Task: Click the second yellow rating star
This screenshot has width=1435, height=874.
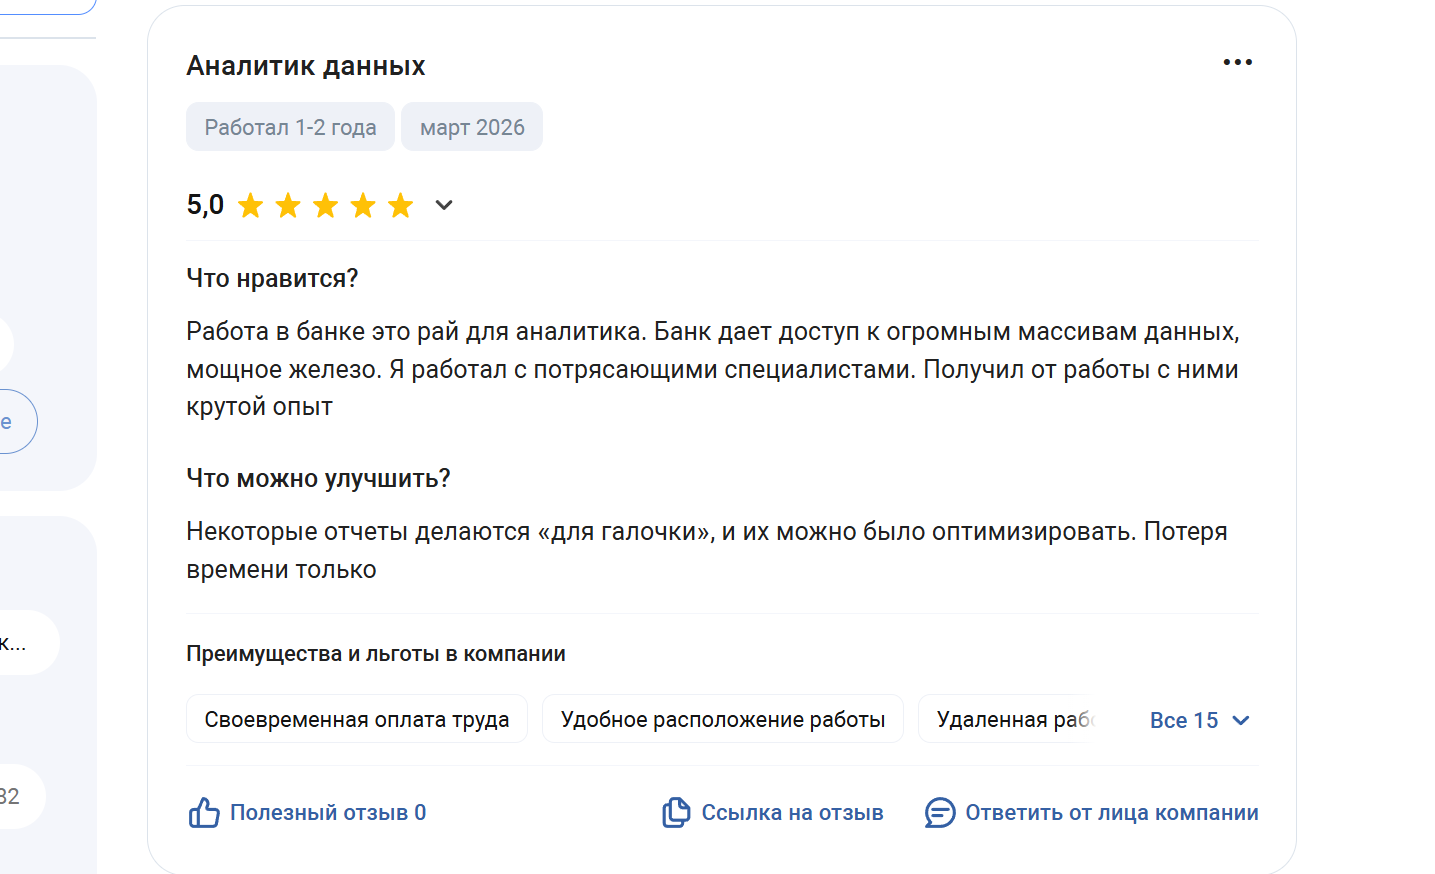Action: point(288,206)
